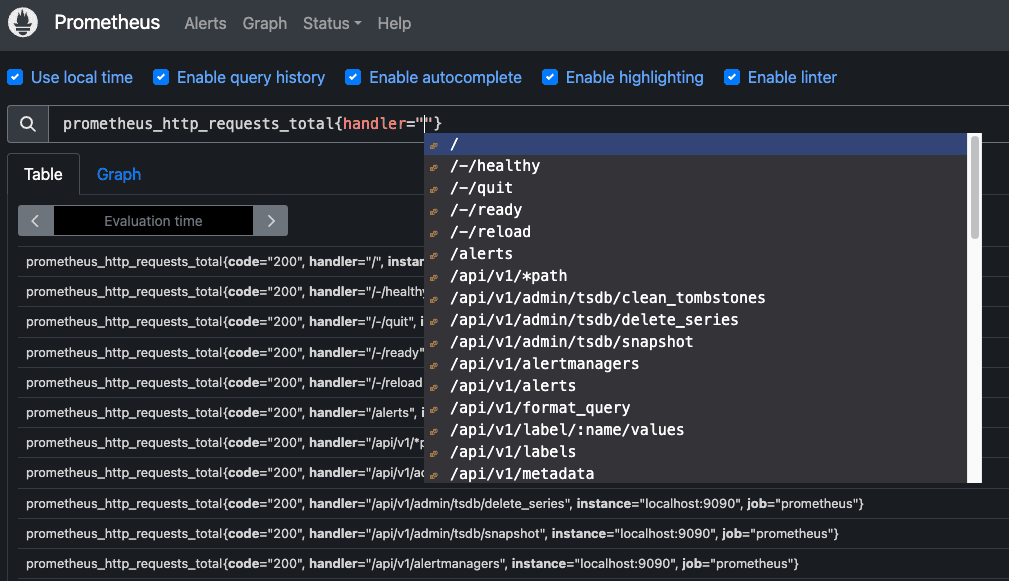Open the Help menu item
Image resolution: width=1009 pixels, height=581 pixels.
pos(394,23)
